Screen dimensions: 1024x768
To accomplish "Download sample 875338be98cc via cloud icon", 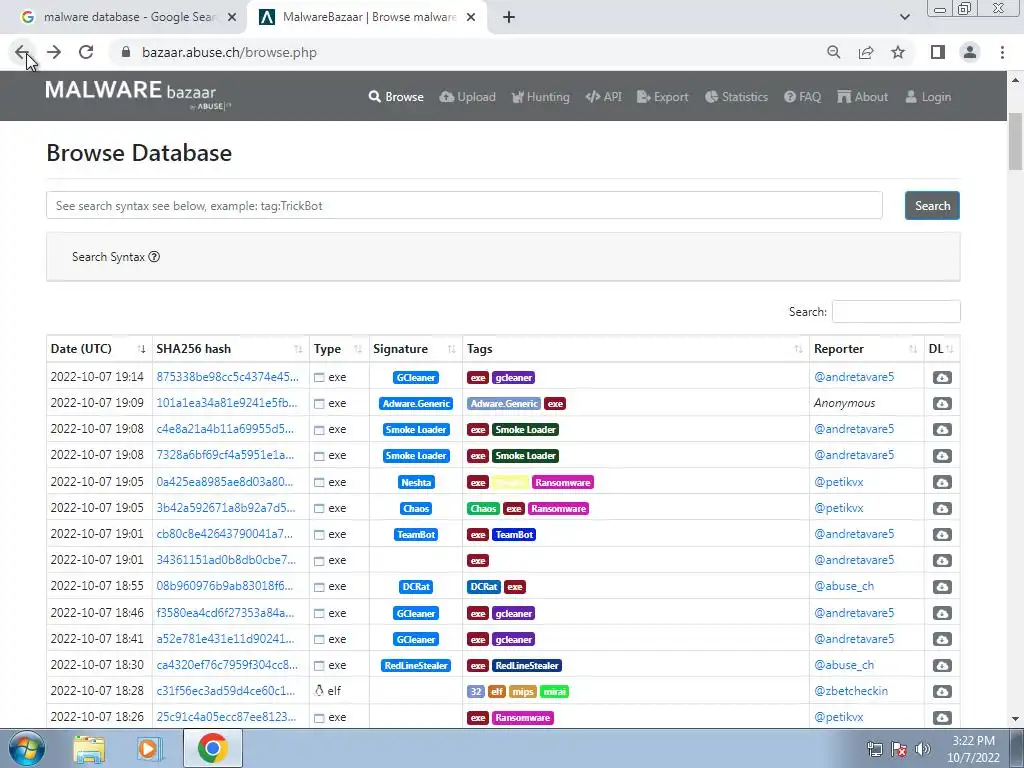I will click(x=942, y=377).
